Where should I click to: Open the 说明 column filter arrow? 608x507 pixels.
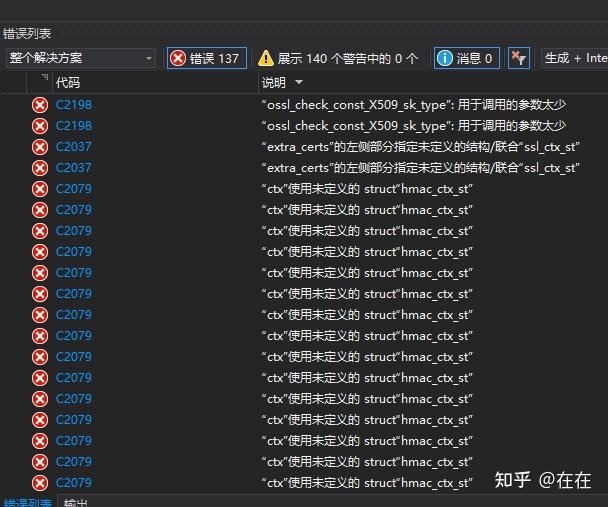299,82
